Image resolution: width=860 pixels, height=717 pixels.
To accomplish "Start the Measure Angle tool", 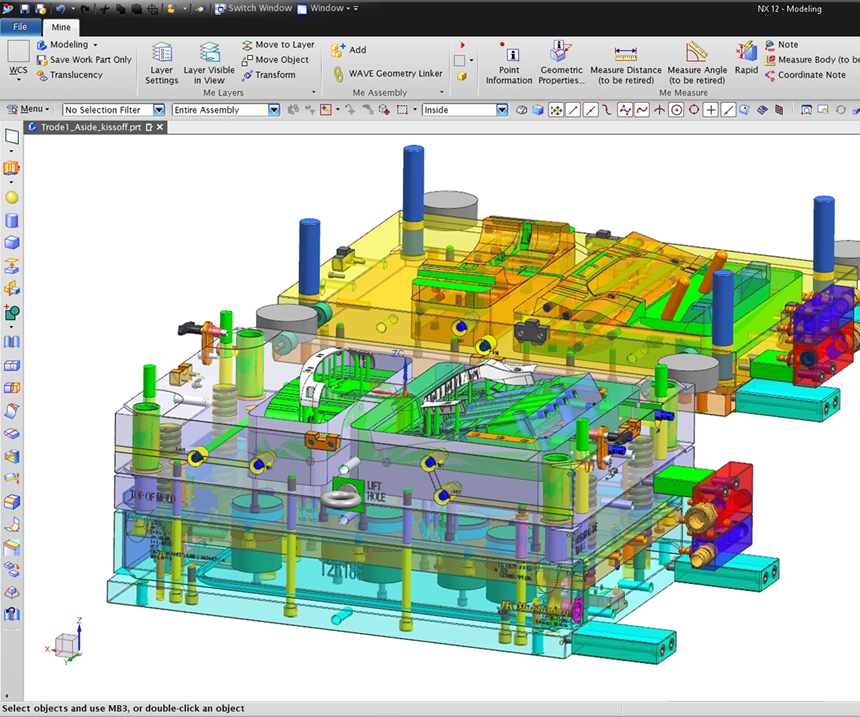I will (697, 62).
